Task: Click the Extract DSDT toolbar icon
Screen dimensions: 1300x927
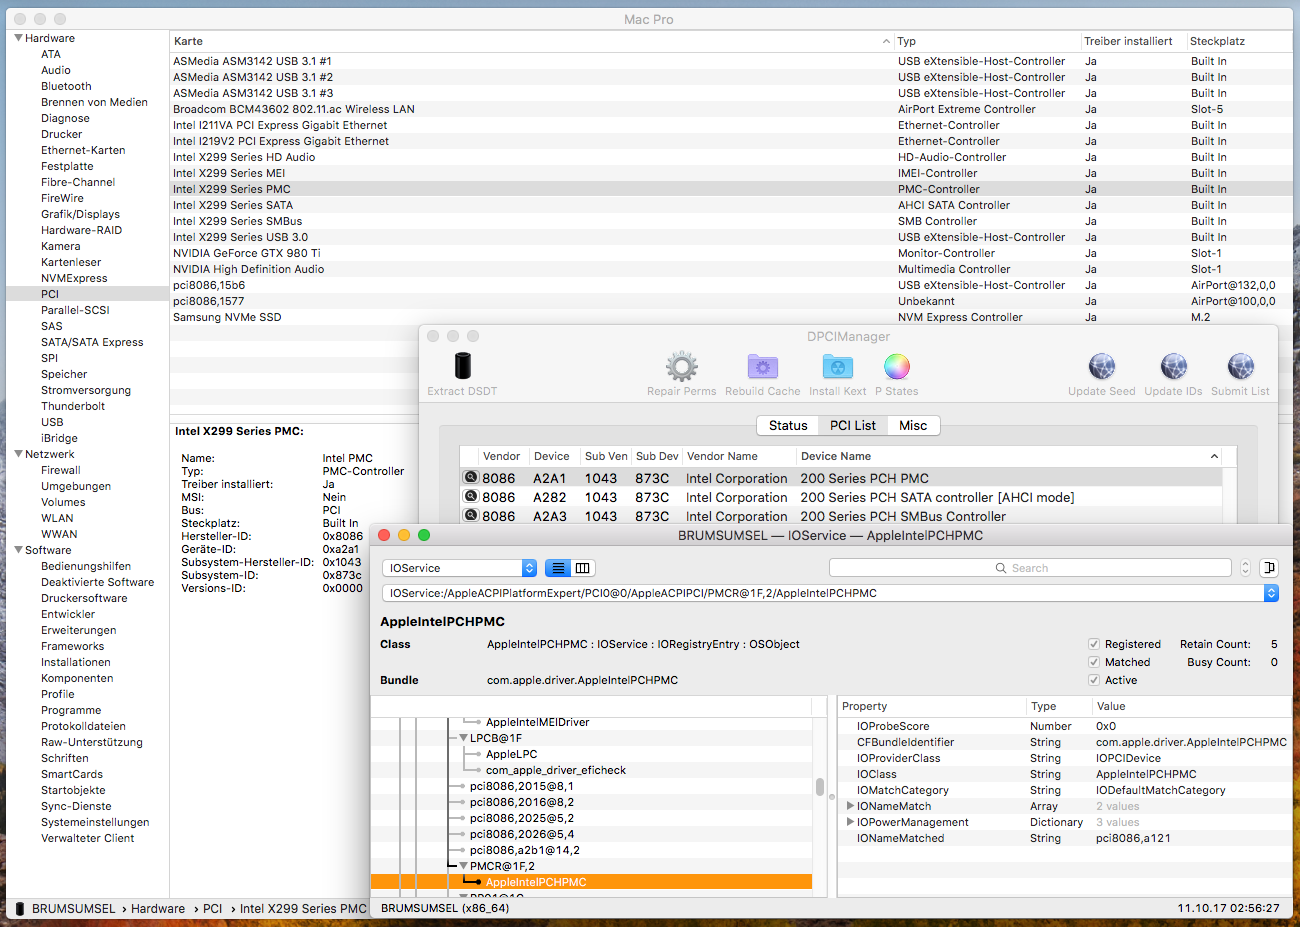Action: pyautogui.click(x=462, y=366)
